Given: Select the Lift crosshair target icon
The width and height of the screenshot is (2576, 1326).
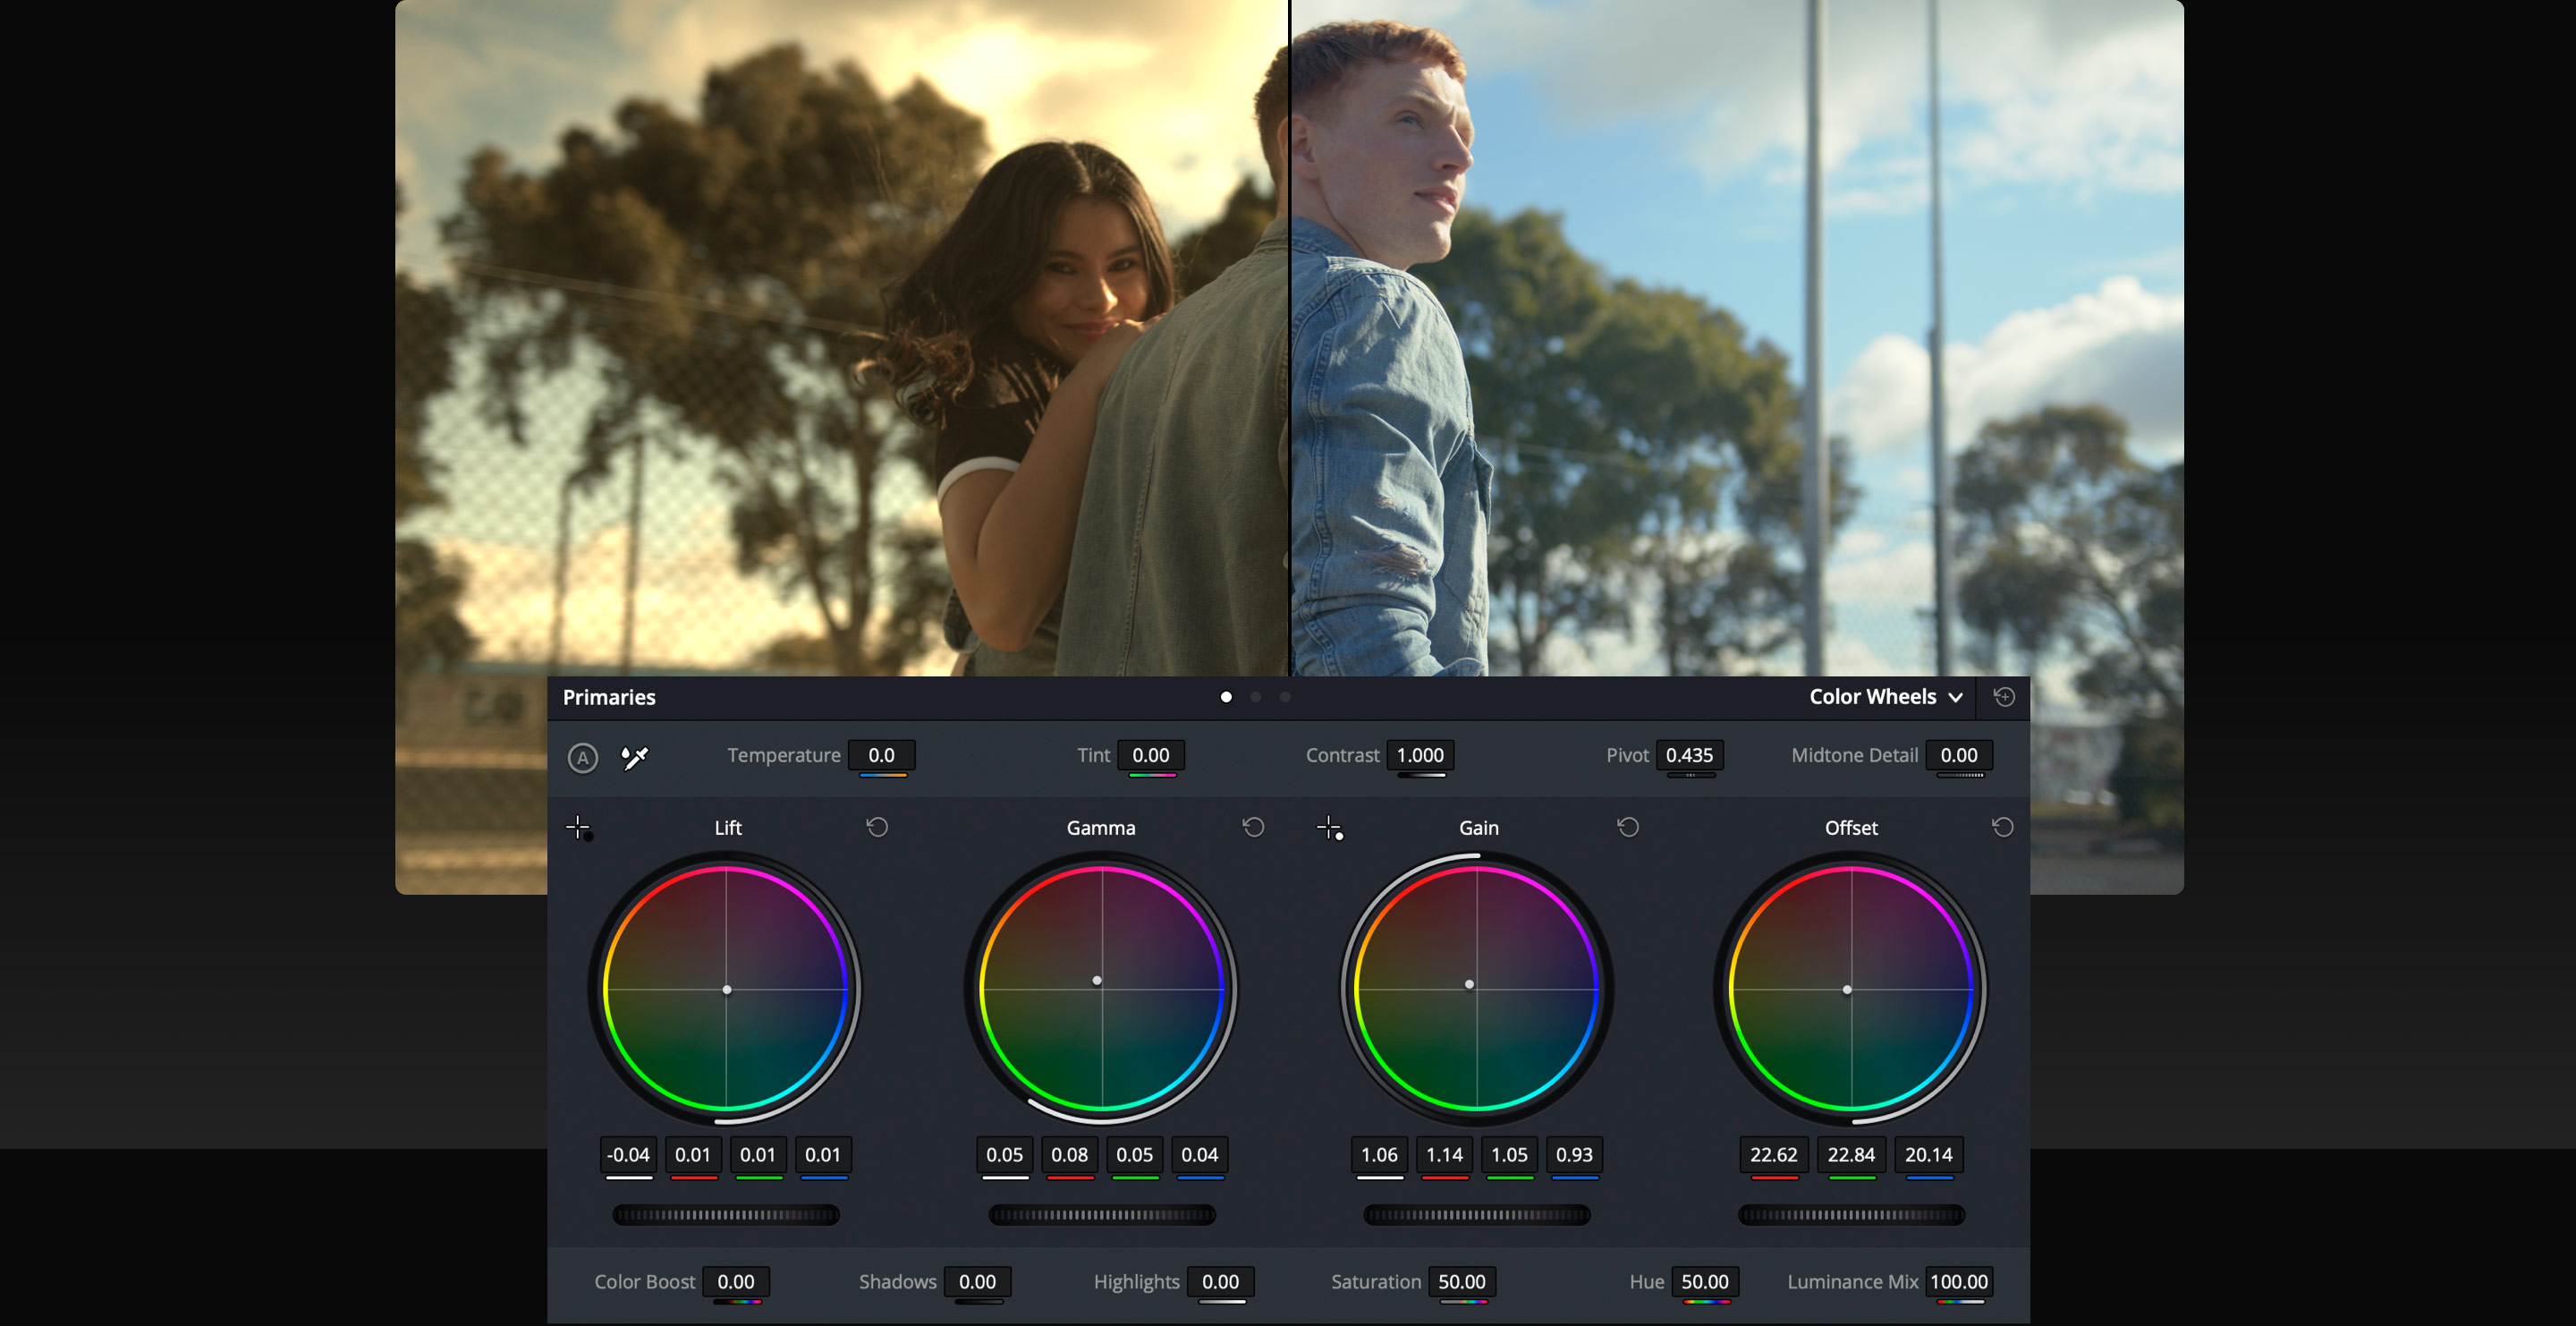Looking at the screenshot, I should click(x=579, y=826).
